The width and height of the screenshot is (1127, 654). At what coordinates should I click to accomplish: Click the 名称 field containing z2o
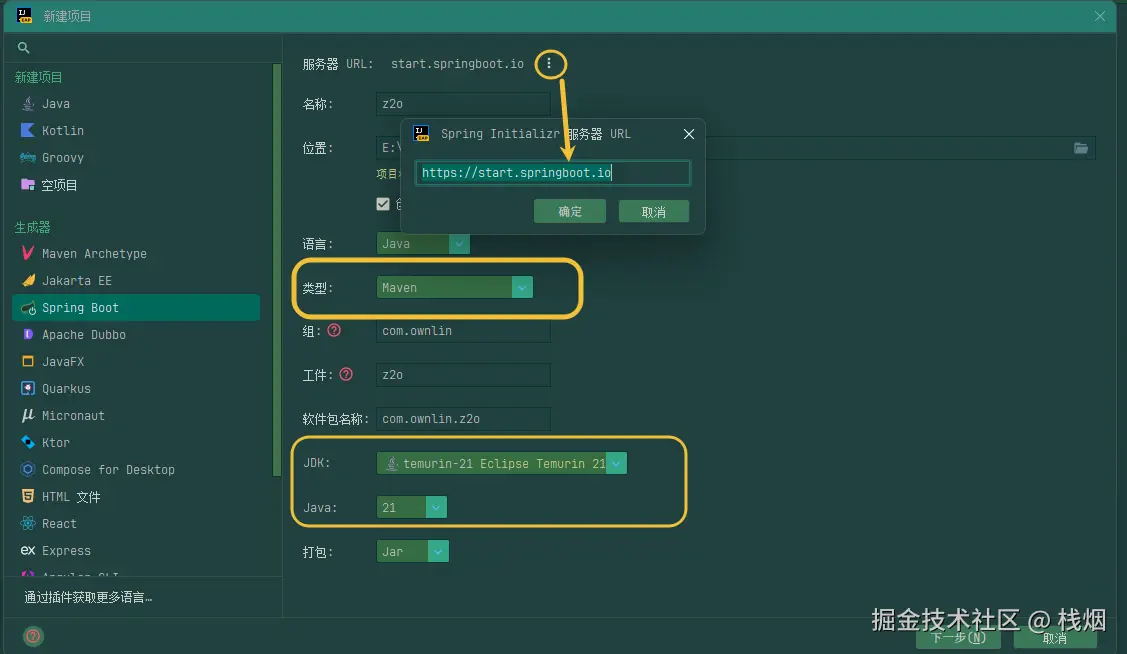pos(463,104)
